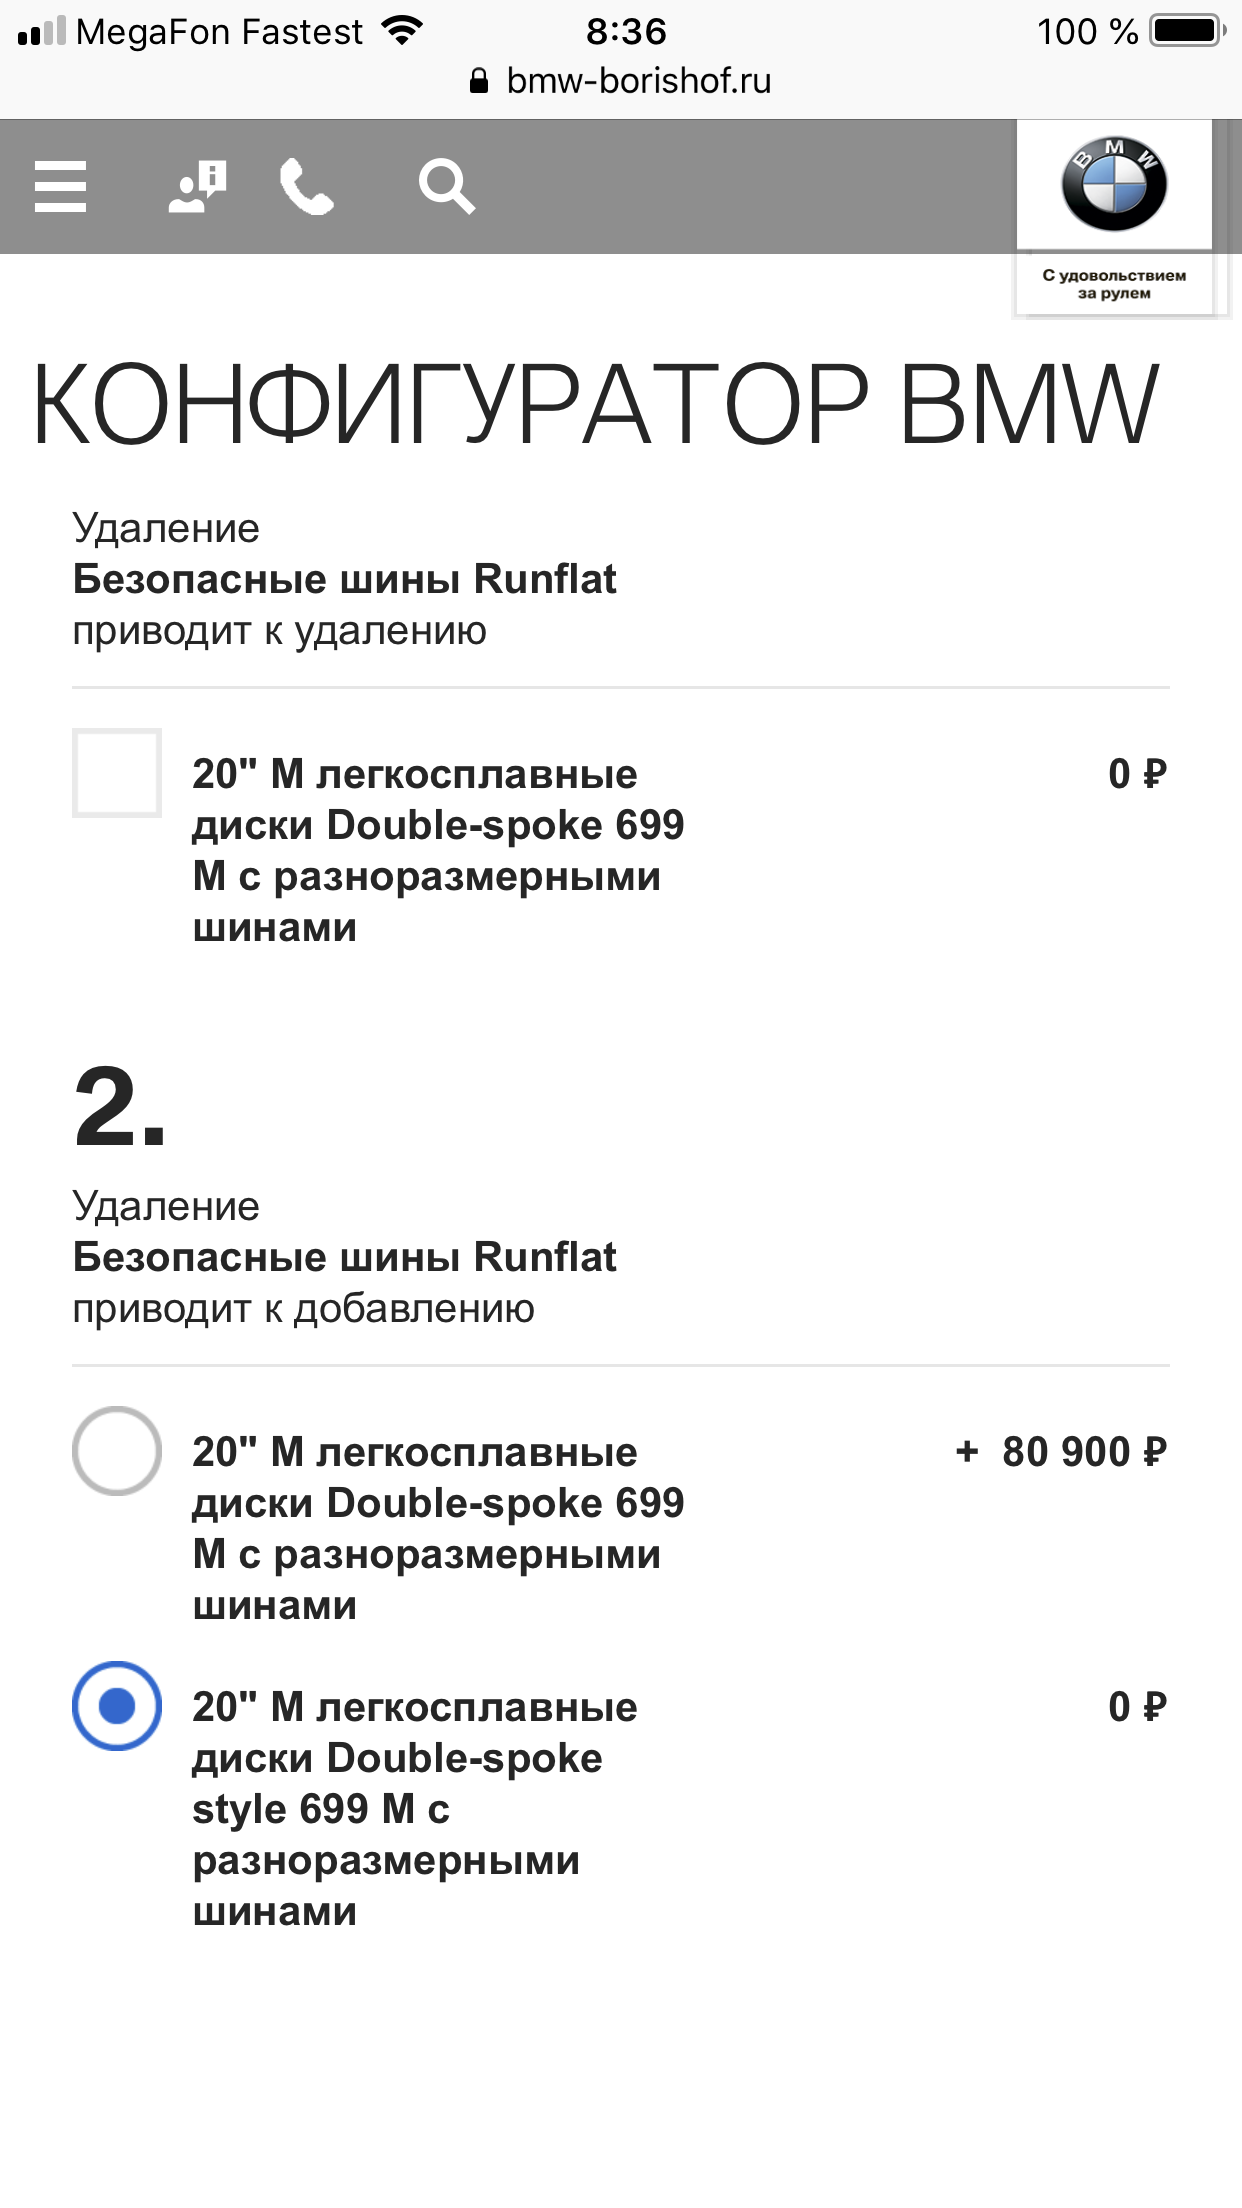The height and width of the screenshot is (2208, 1242).
Task: Open the hamburger menu
Action: pos(60,186)
